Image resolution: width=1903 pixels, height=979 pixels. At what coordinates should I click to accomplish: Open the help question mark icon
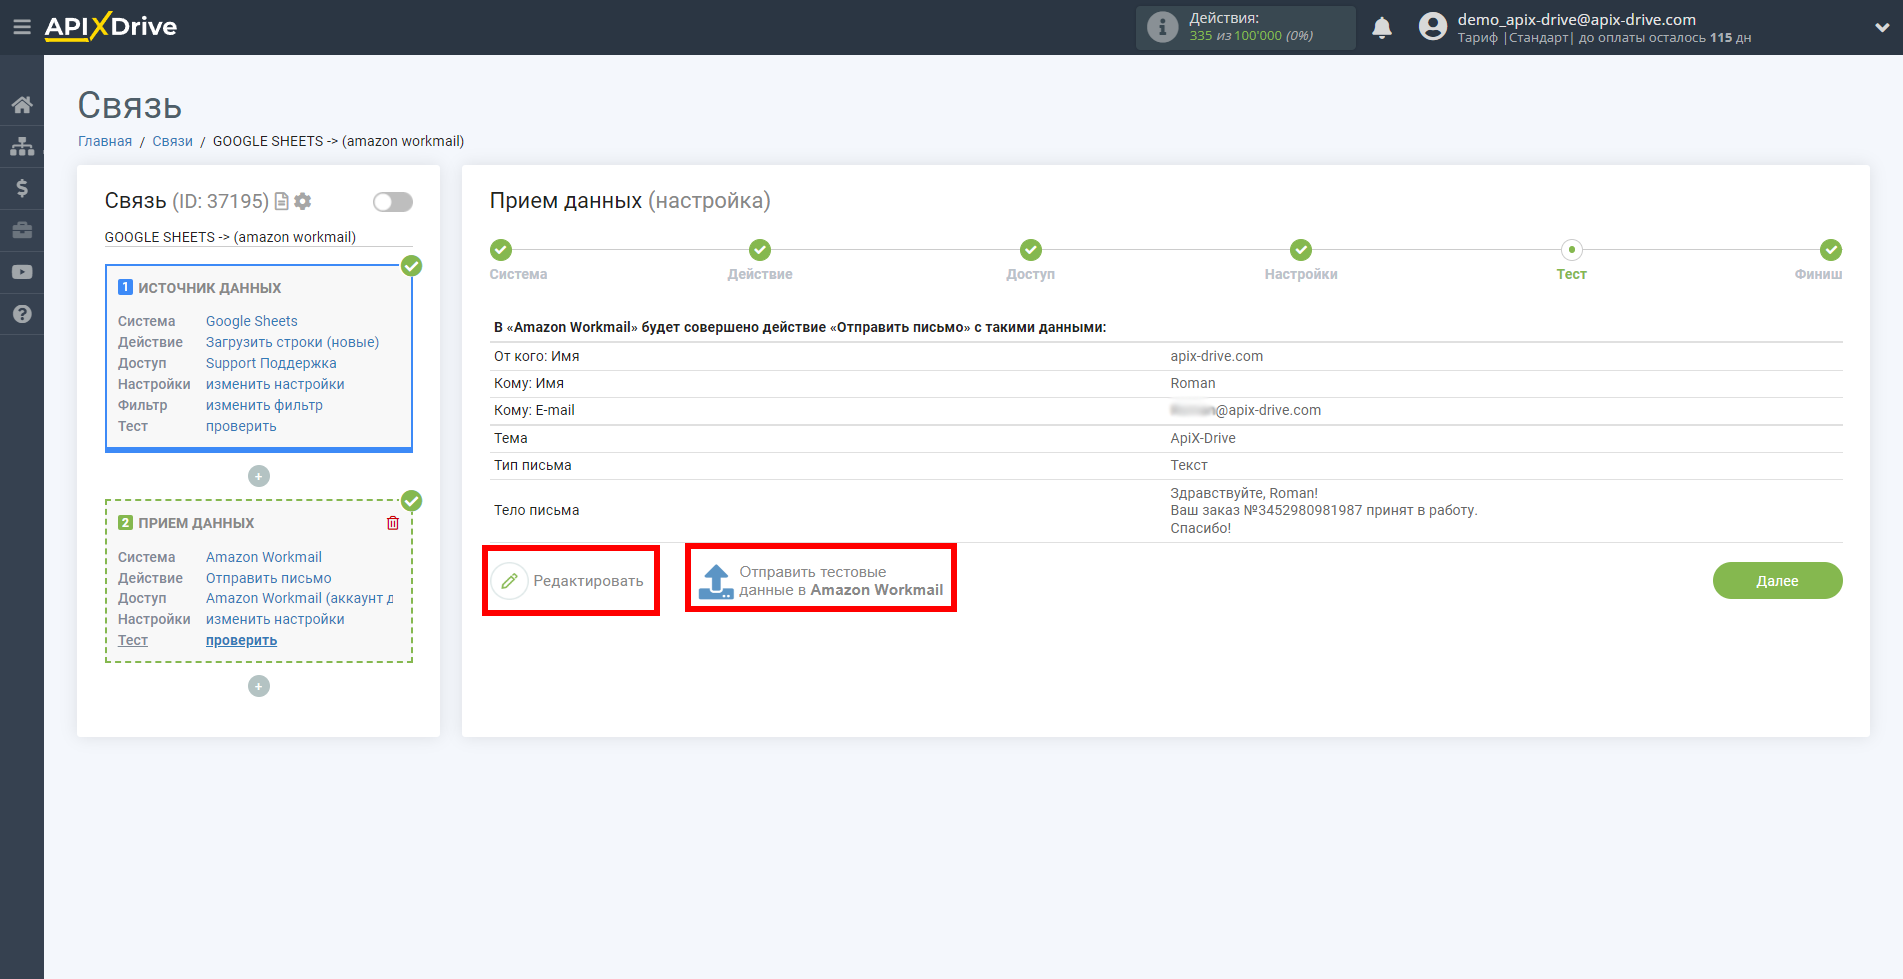22,314
